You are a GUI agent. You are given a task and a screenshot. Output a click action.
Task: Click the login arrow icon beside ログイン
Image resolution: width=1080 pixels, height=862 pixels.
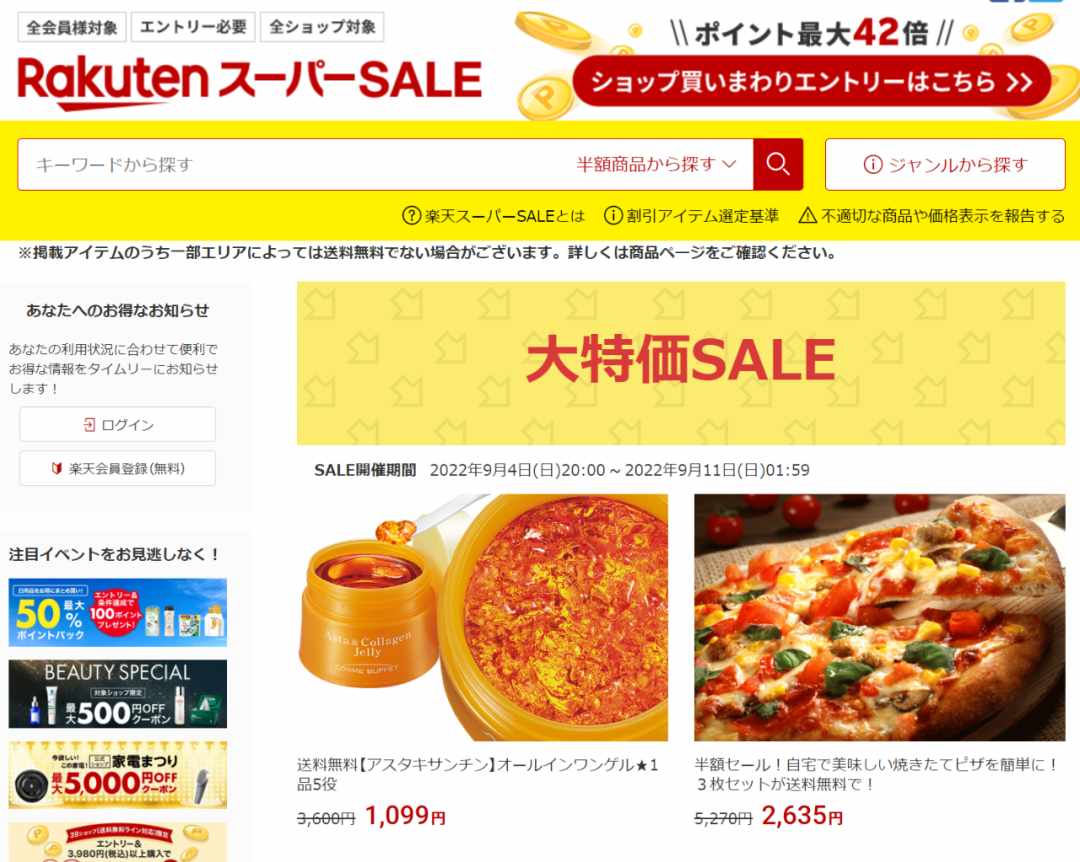coord(89,424)
